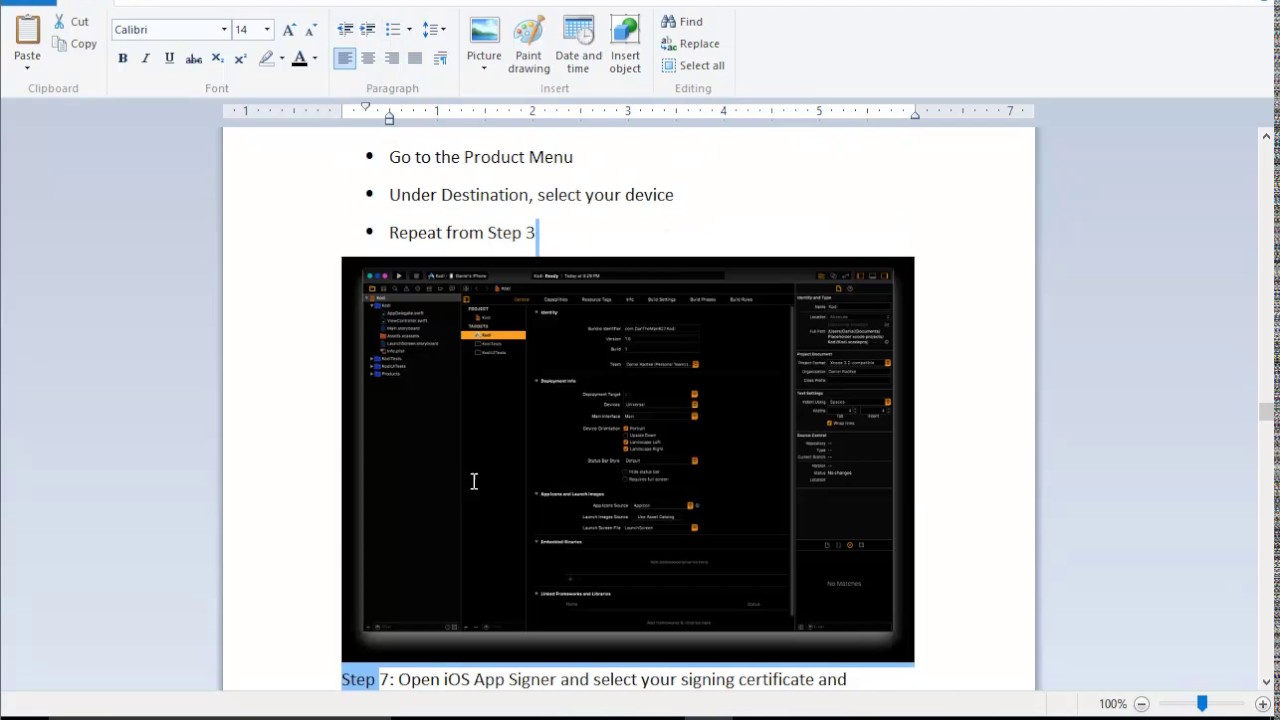The width and height of the screenshot is (1280, 720).
Task: Toggle italic formatting
Action: (x=146, y=59)
